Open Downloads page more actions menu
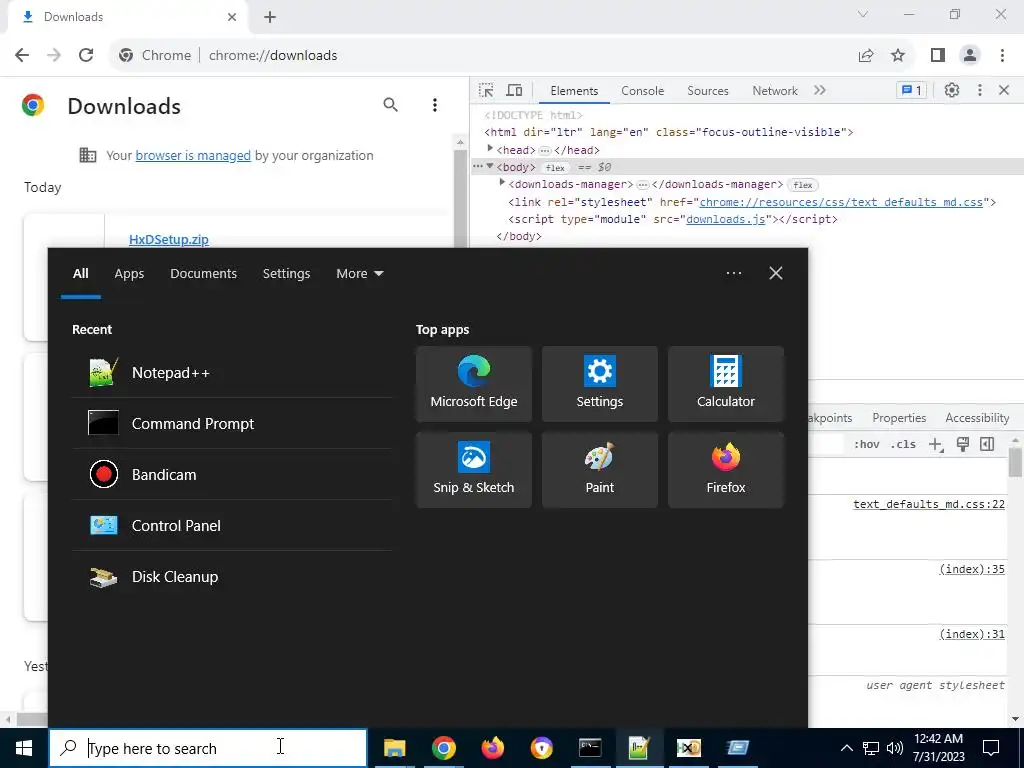 435,105
